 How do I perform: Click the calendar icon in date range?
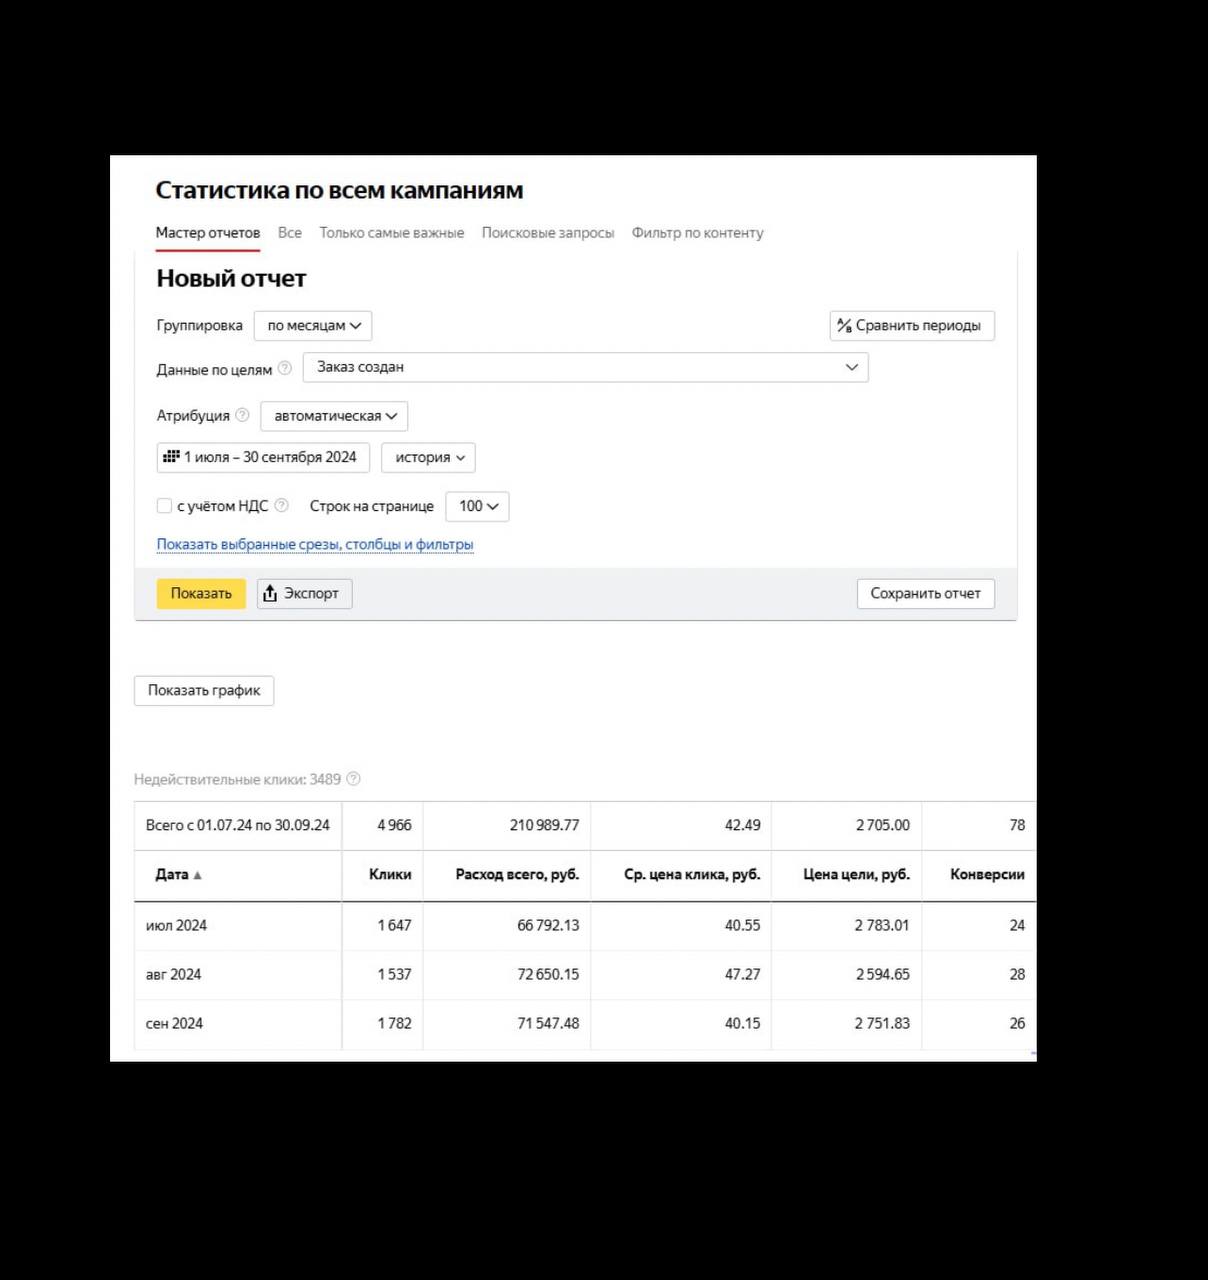tap(171, 457)
